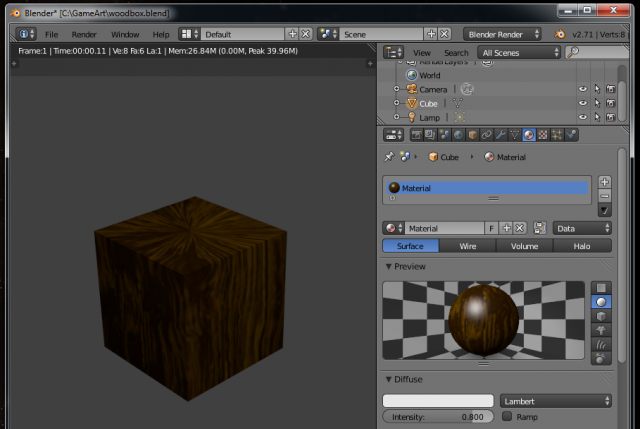Screen dimensions: 640x429
Task: Switch material type to Wire
Action: point(468,246)
